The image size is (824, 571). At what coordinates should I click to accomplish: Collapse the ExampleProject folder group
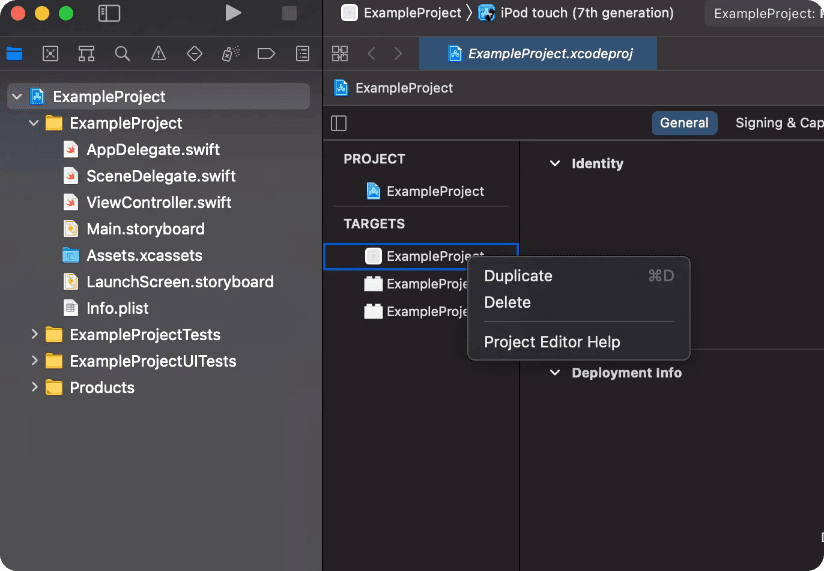point(34,123)
